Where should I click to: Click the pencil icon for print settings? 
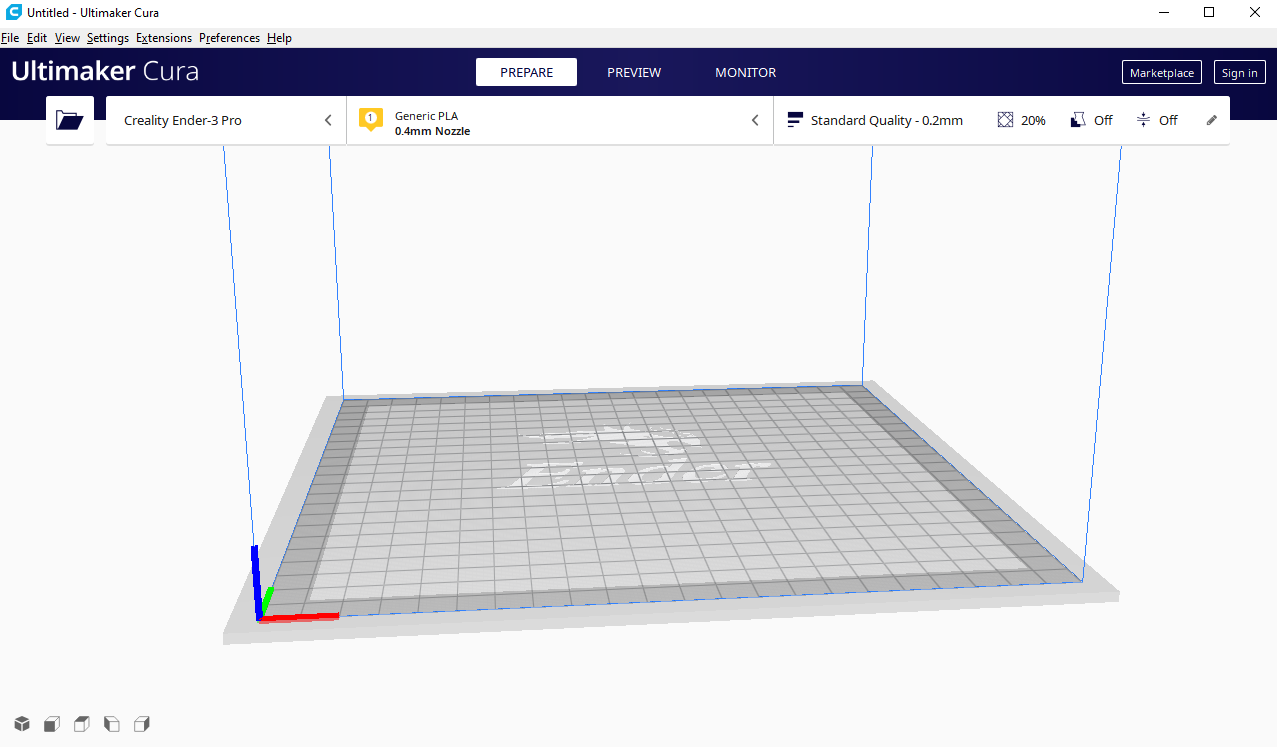click(x=1212, y=120)
